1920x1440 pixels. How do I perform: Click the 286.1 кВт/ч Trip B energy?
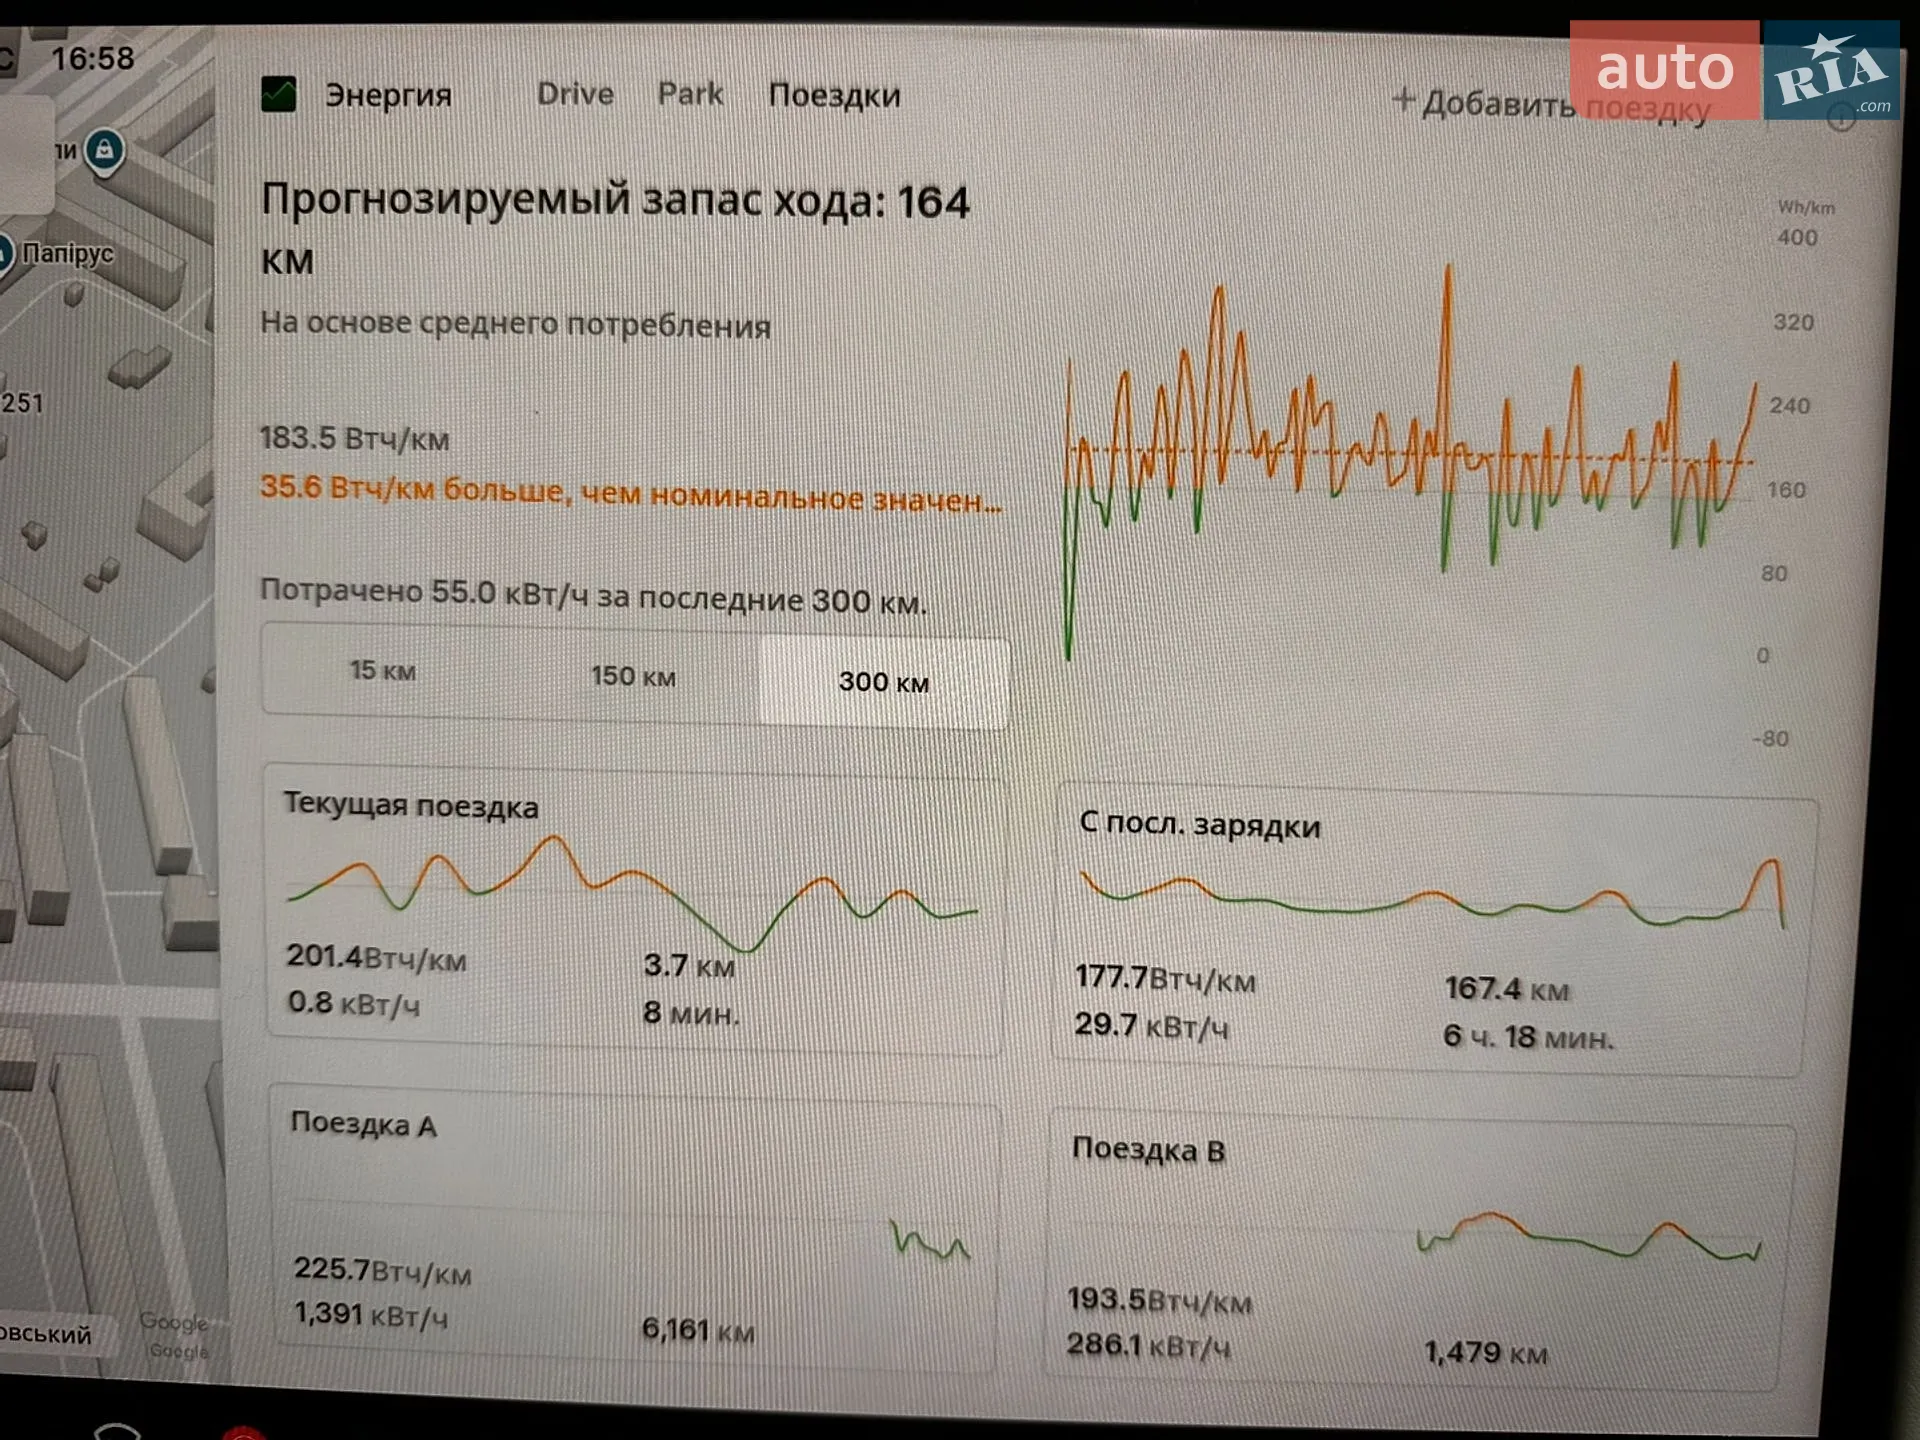pos(1148,1345)
